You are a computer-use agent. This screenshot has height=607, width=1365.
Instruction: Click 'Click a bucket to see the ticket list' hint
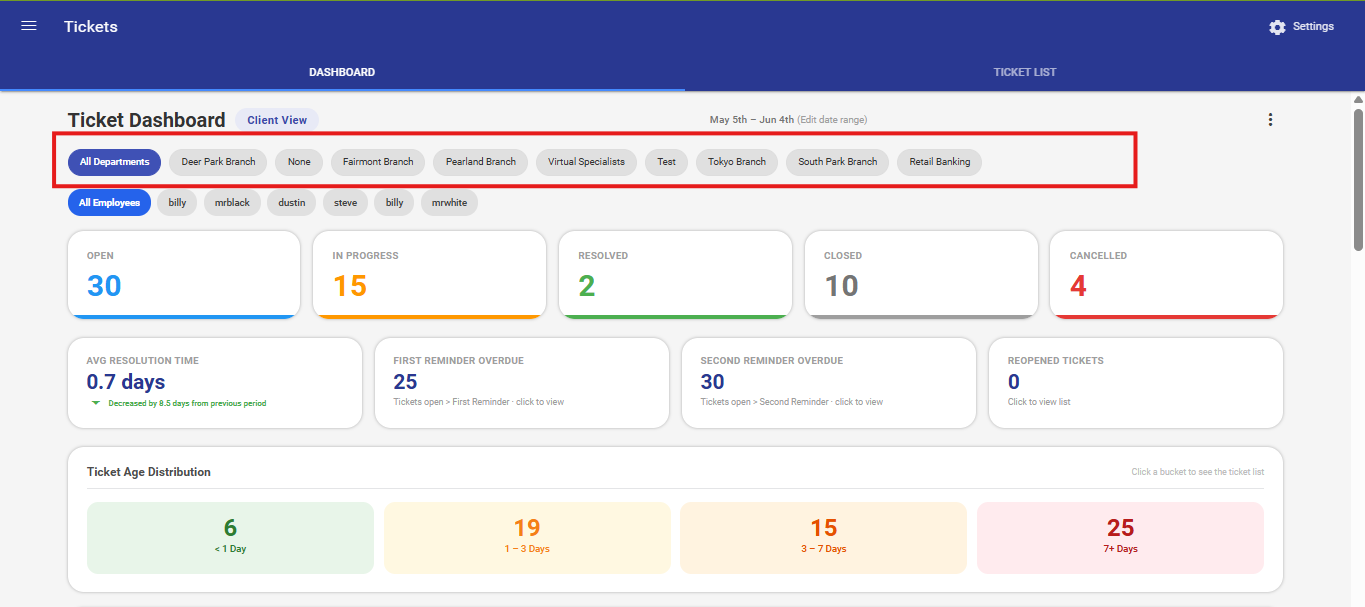click(x=1197, y=472)
